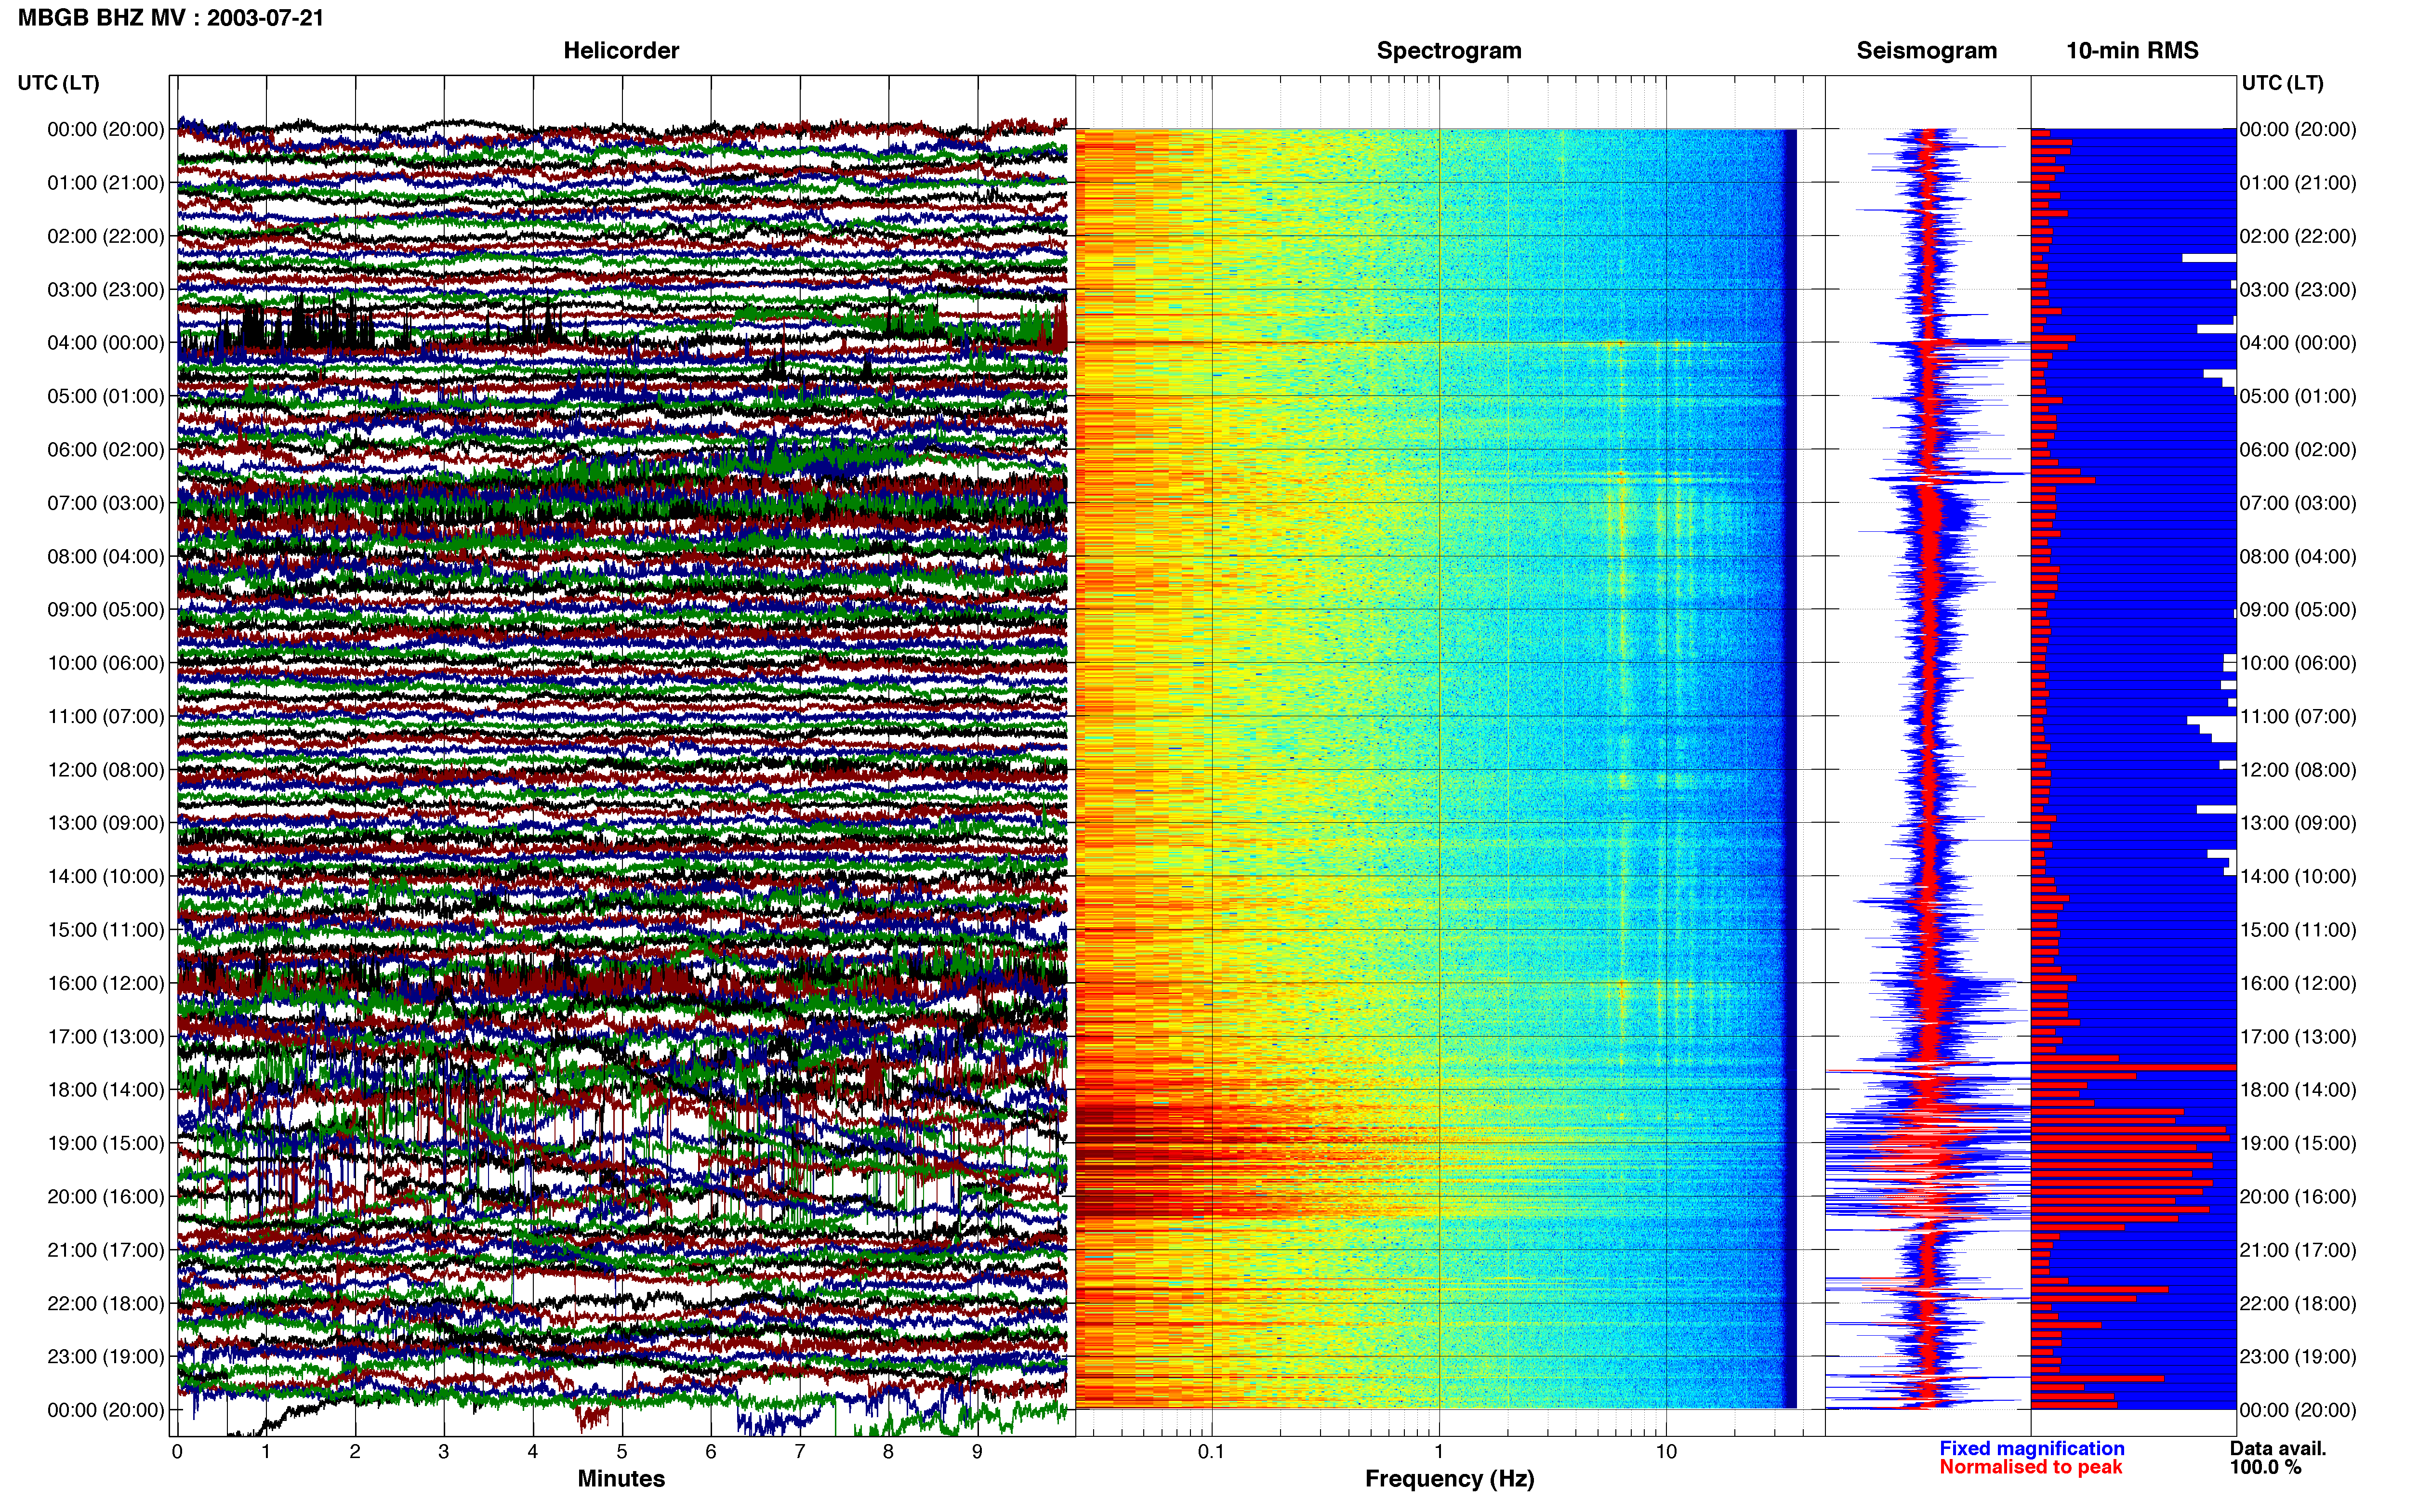Click left time label 06:00 (02:00)
Screen dimensions: 2418x1512
106,449
